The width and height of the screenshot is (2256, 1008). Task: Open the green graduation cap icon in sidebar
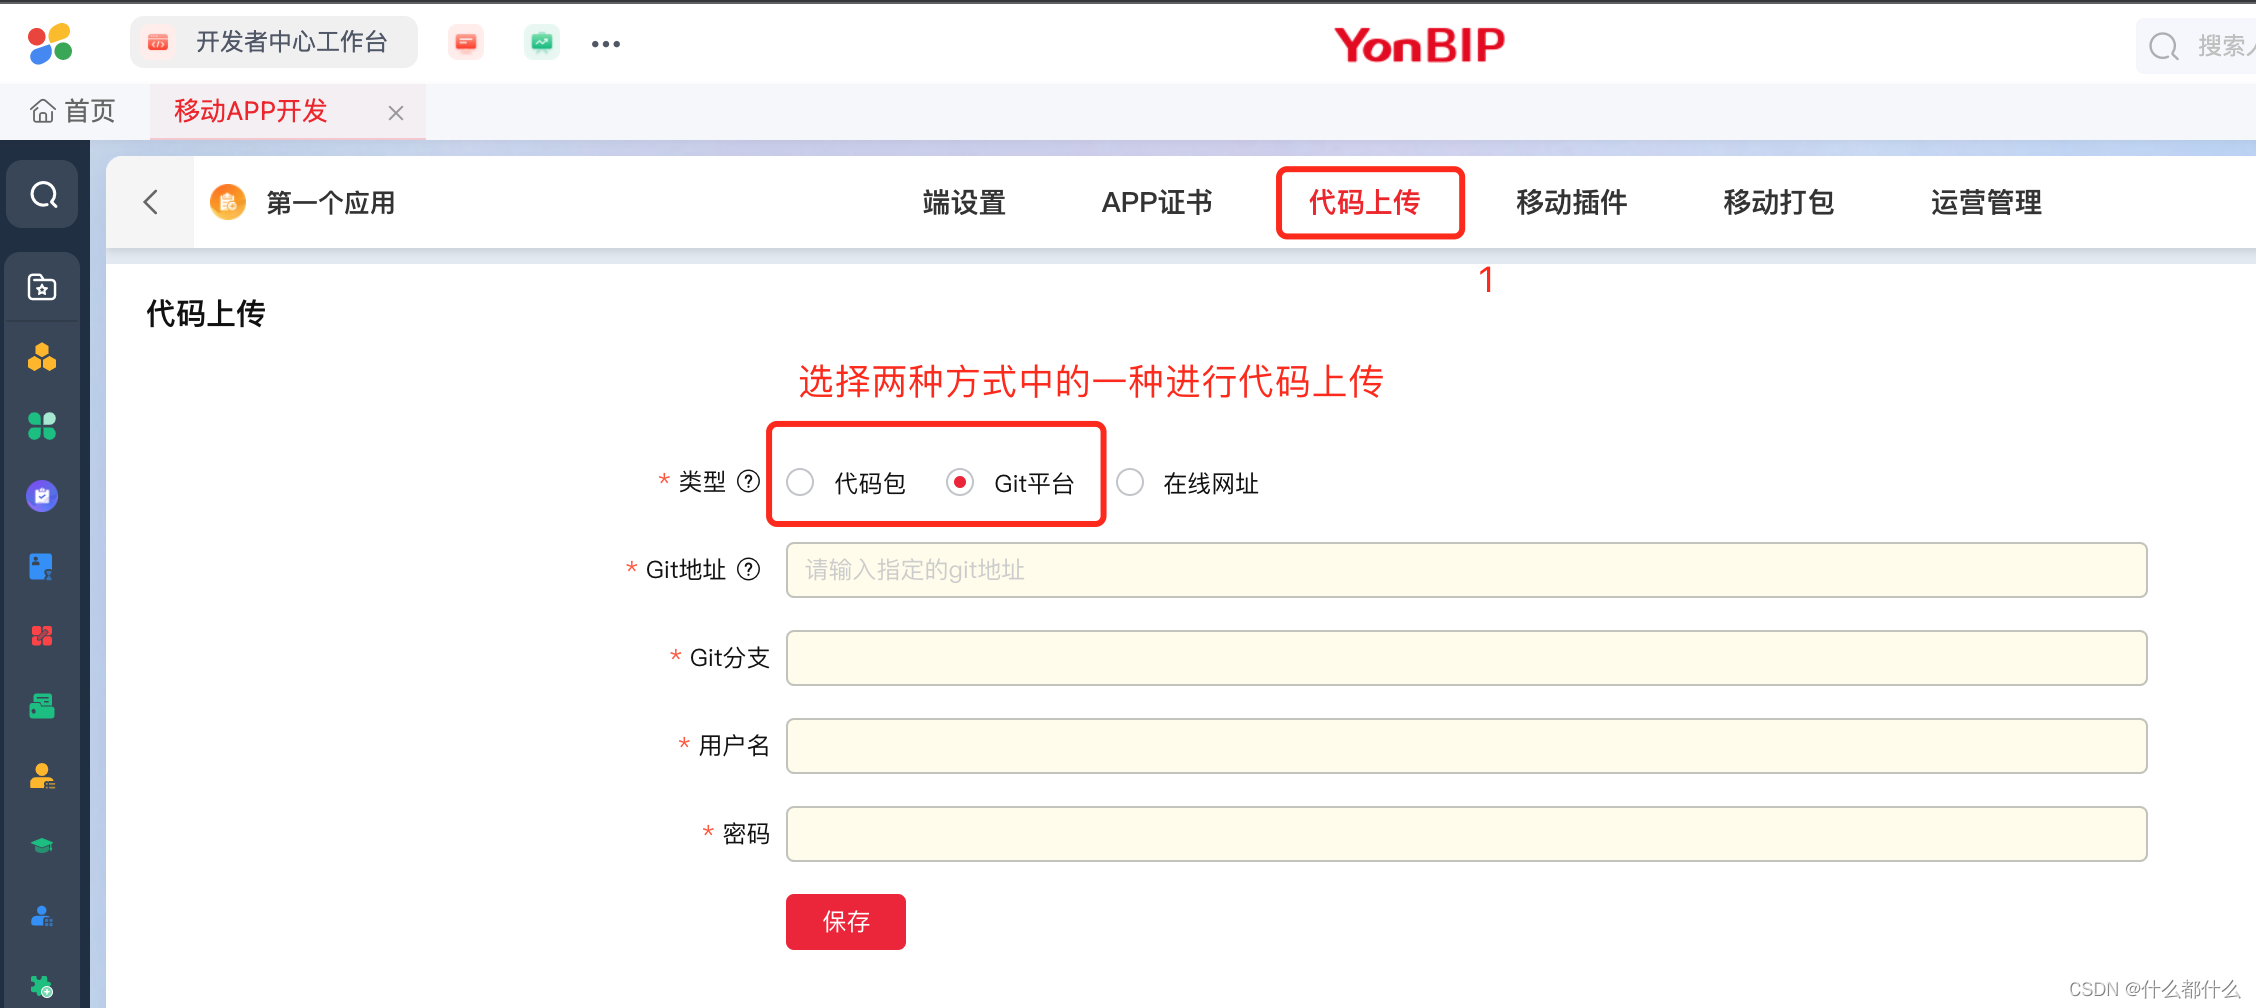point(42,846)
